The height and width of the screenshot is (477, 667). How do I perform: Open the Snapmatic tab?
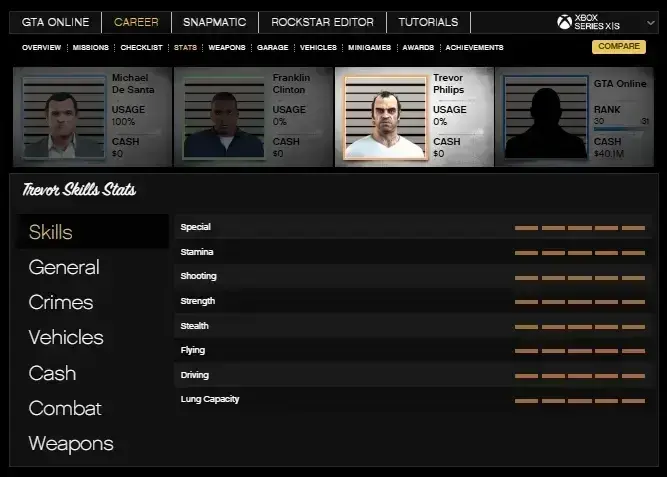tap(214, 22)
